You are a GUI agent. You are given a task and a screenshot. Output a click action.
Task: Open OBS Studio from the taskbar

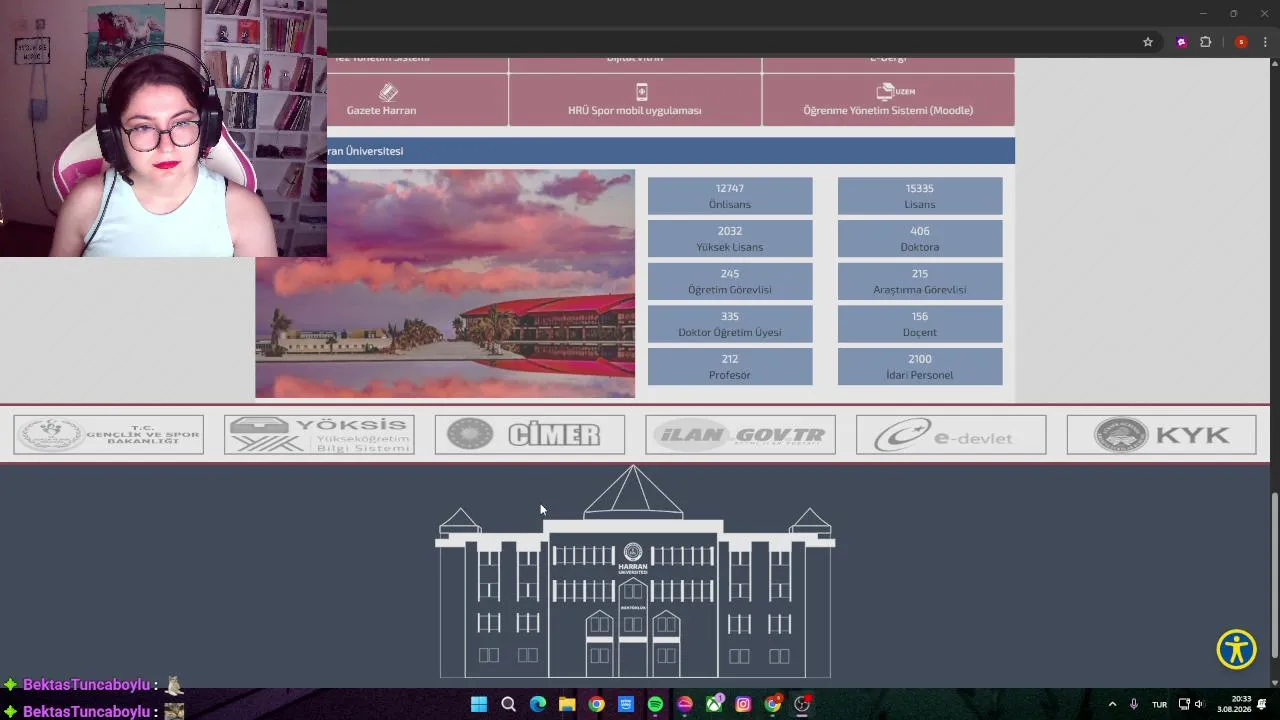(x=802, y=704)
